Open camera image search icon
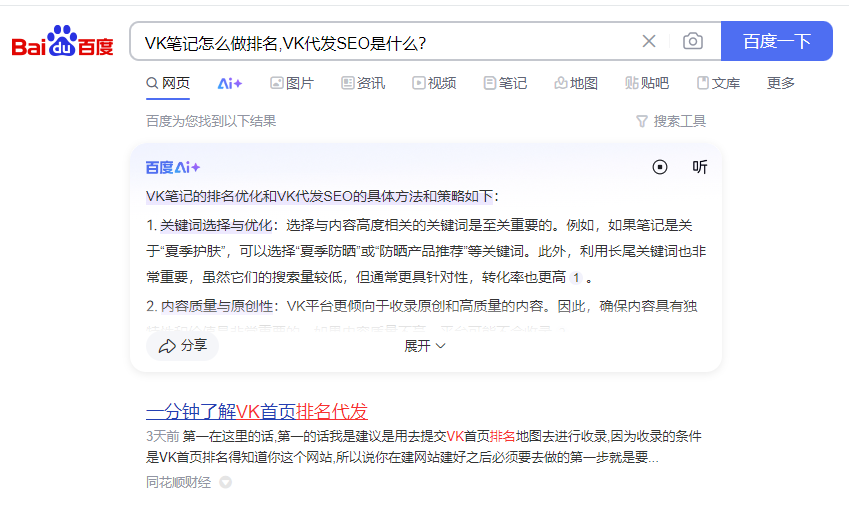This screenshot has height=510, width=849. point(693,41)
